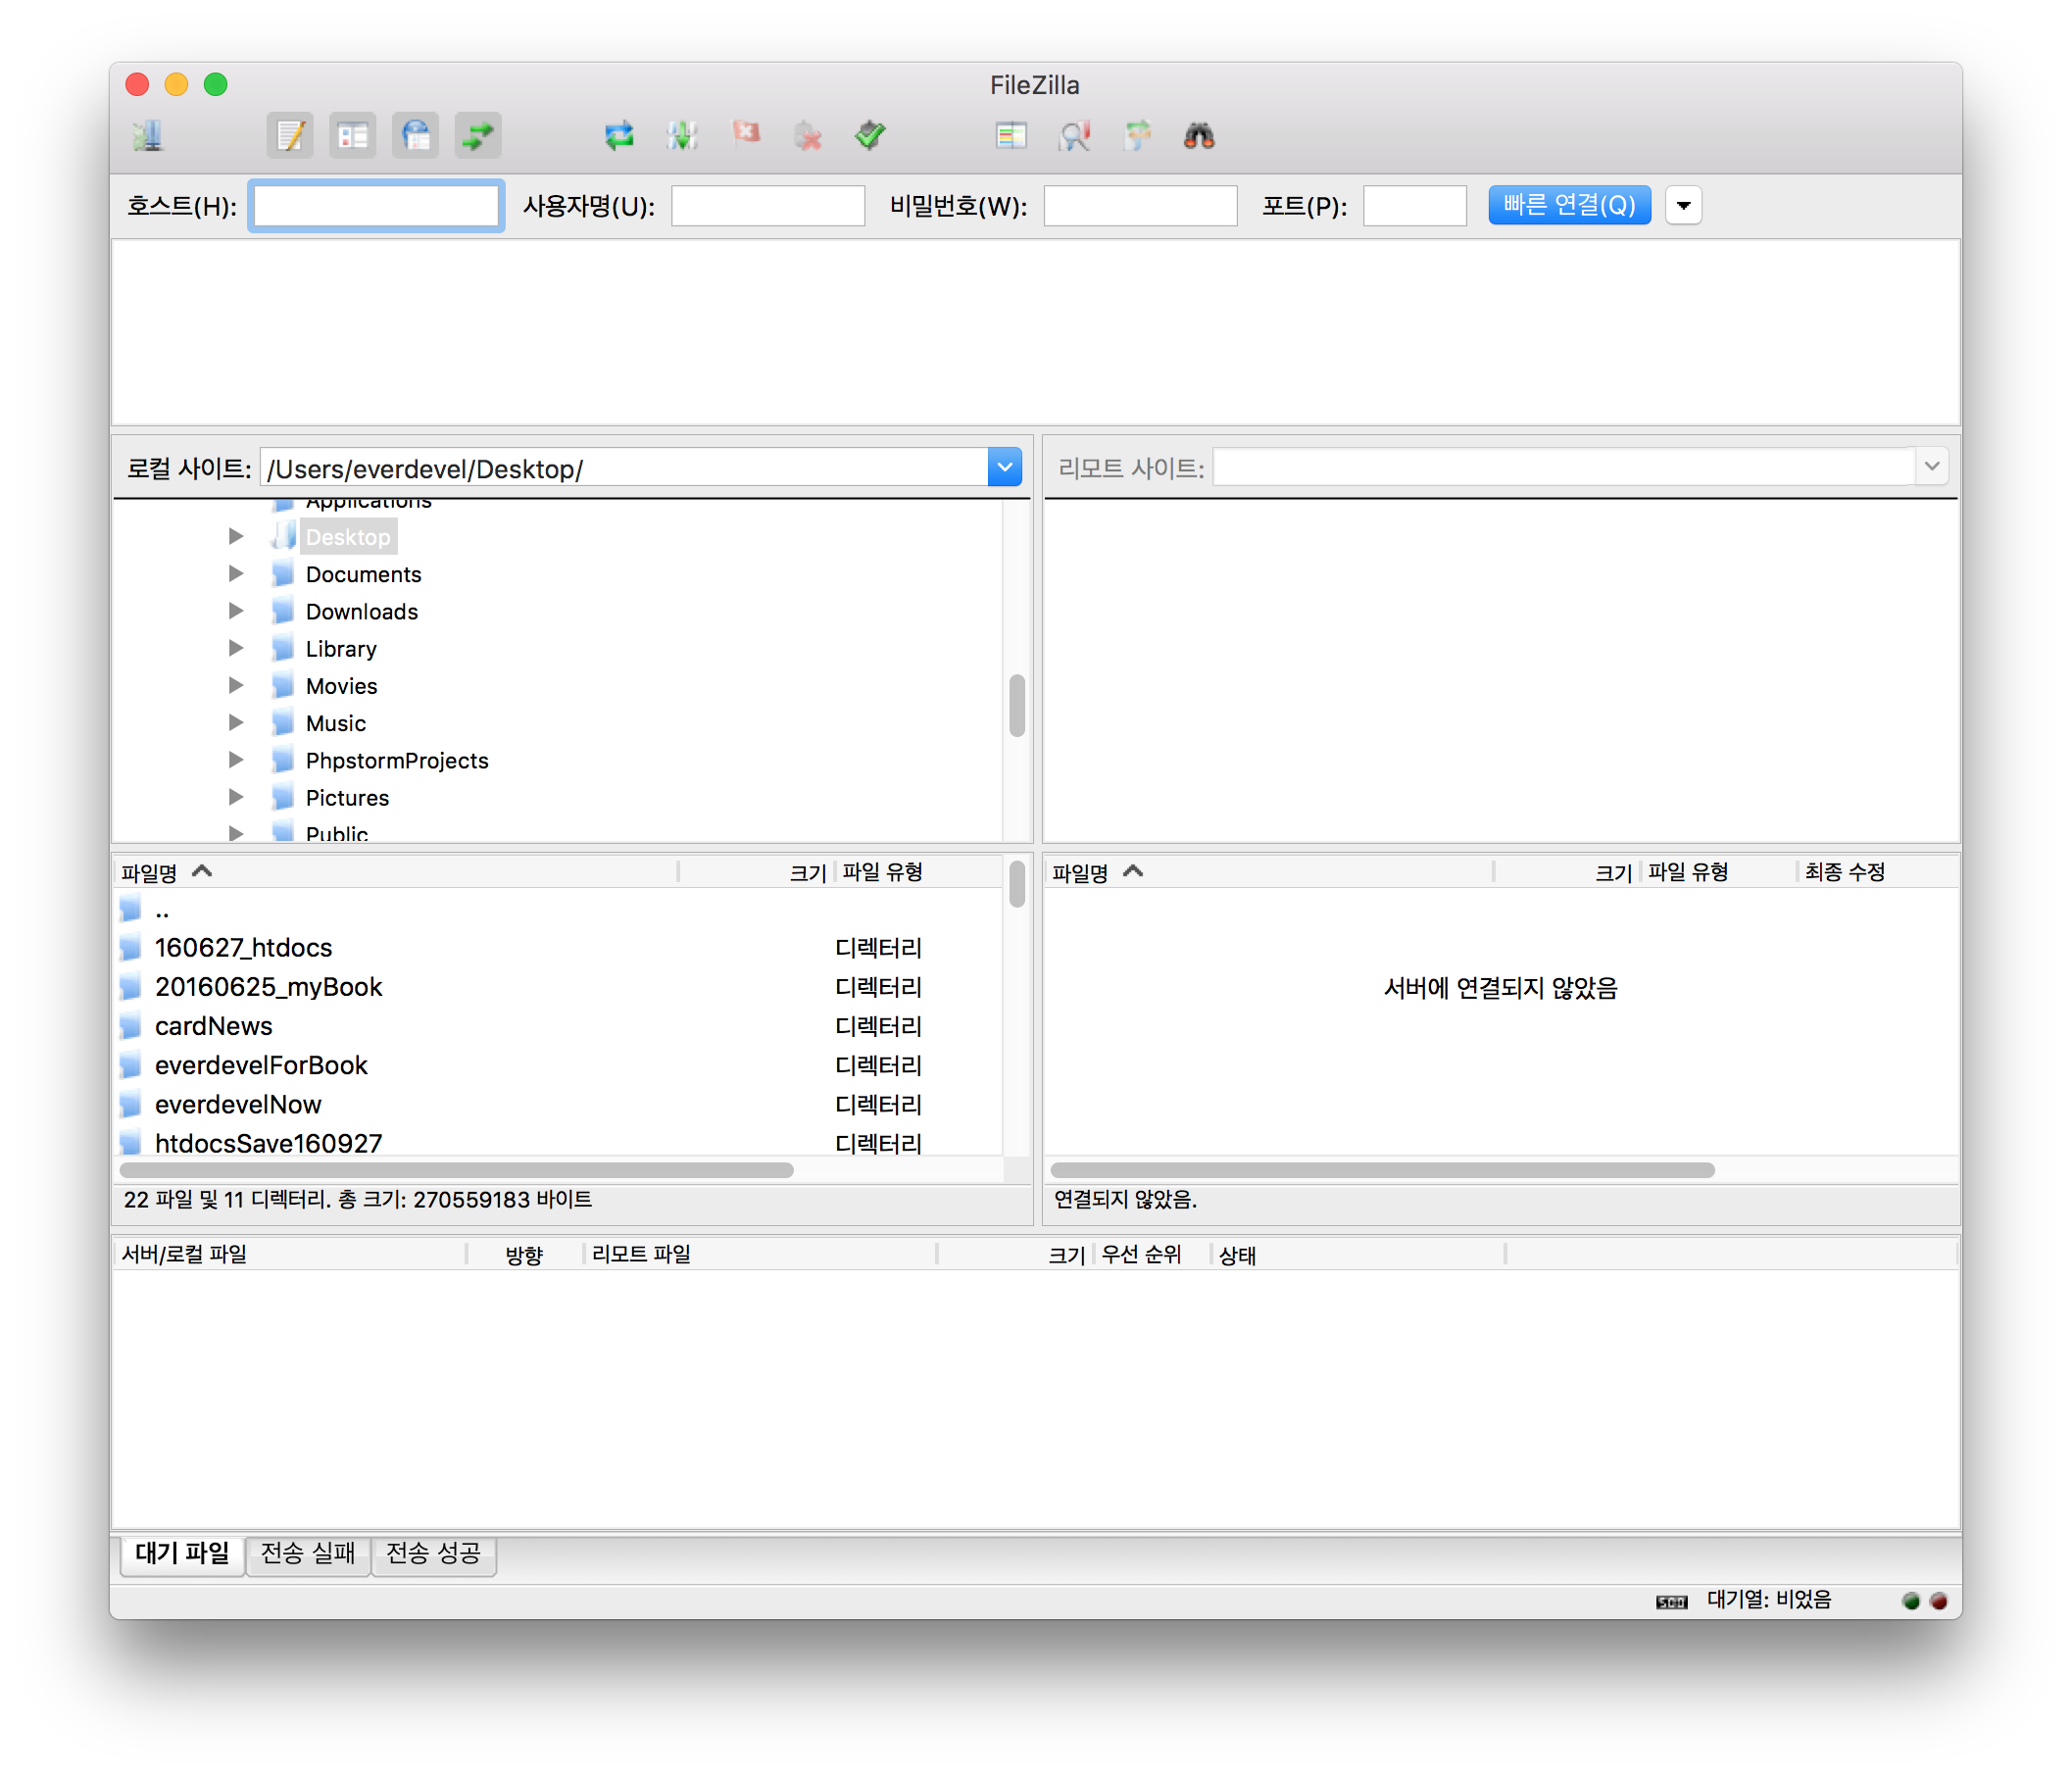Open the remote site path dropdown
This screenshot has width=2072, height=1776.
(x=1933, y=467)
